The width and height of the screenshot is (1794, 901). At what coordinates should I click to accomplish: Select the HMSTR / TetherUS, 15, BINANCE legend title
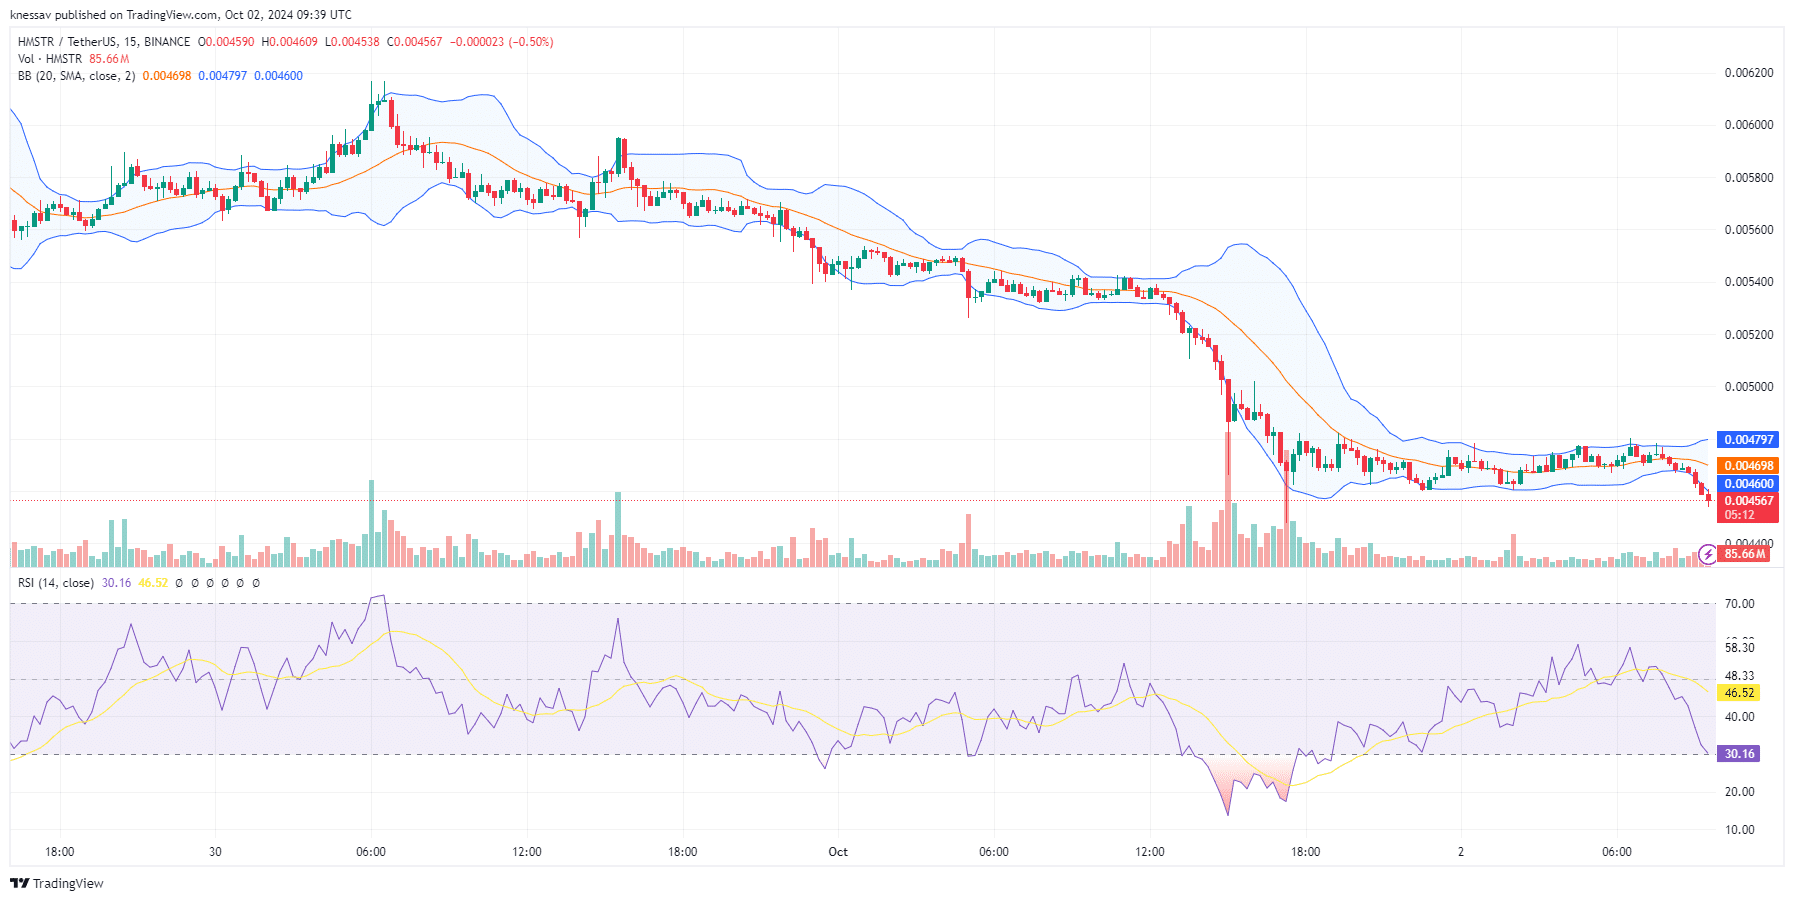(x=104, y=42)
